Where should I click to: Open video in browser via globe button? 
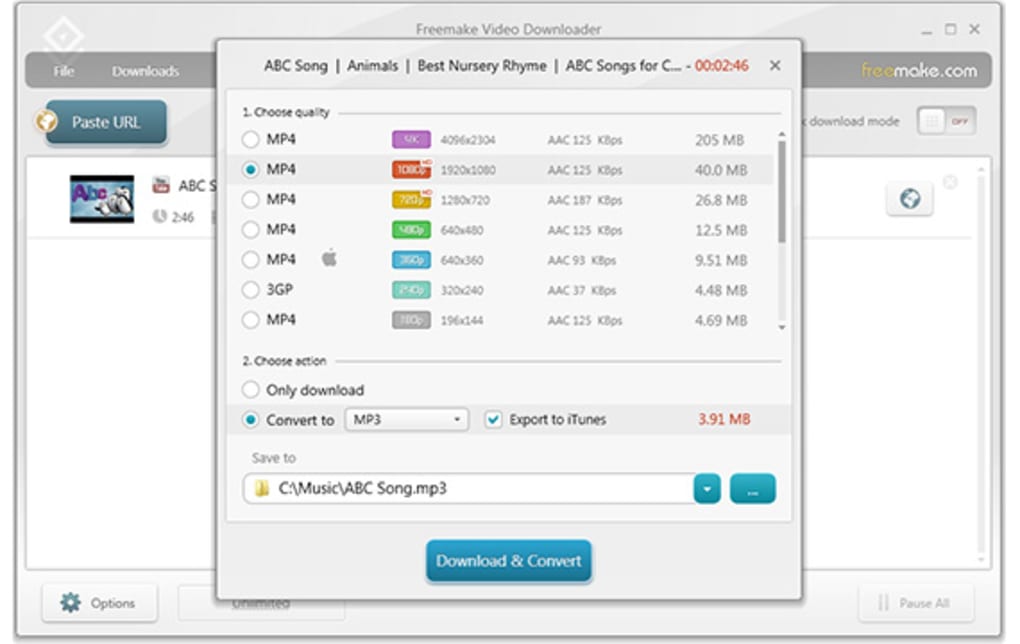pyautogui.click(x=907, y=197)
